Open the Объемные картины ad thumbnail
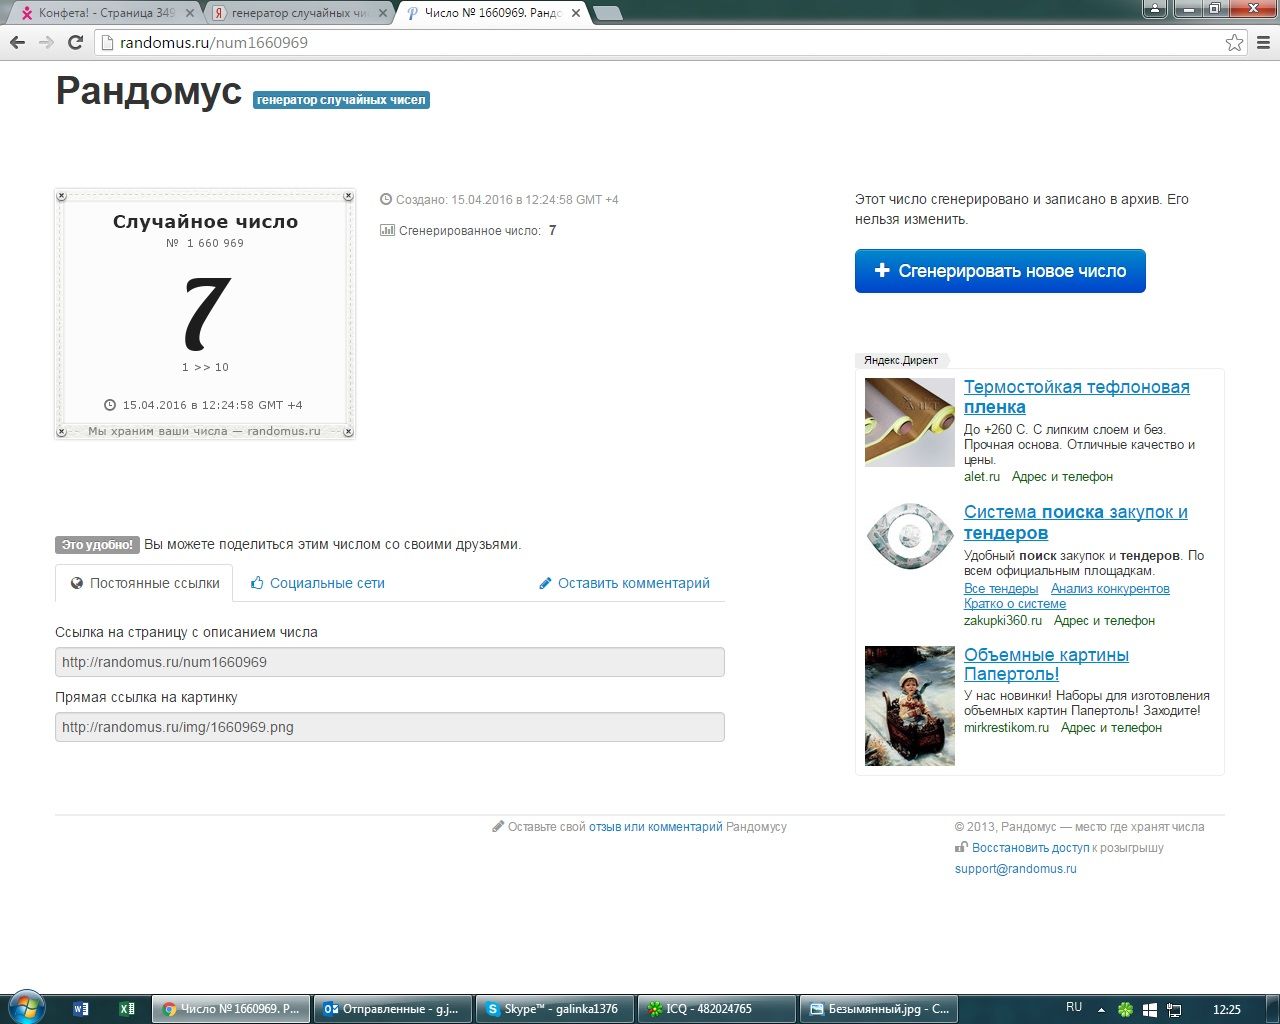 pyautogui.click(x=909, y=705)
